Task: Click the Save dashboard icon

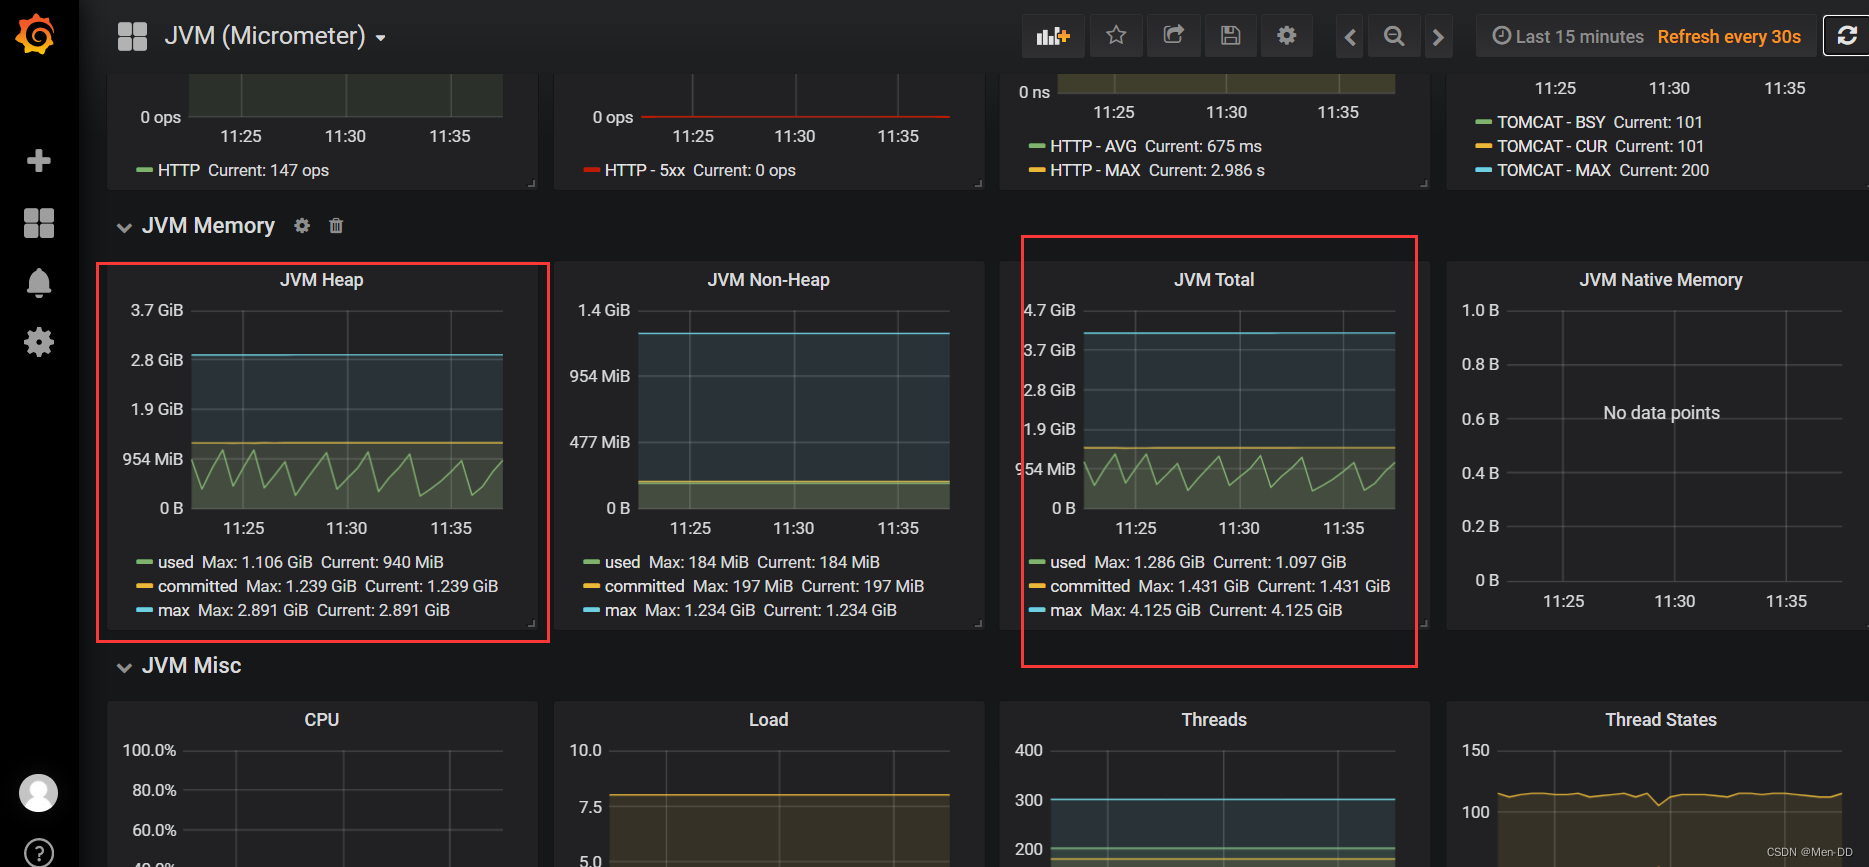Action: click(1231, 36)
